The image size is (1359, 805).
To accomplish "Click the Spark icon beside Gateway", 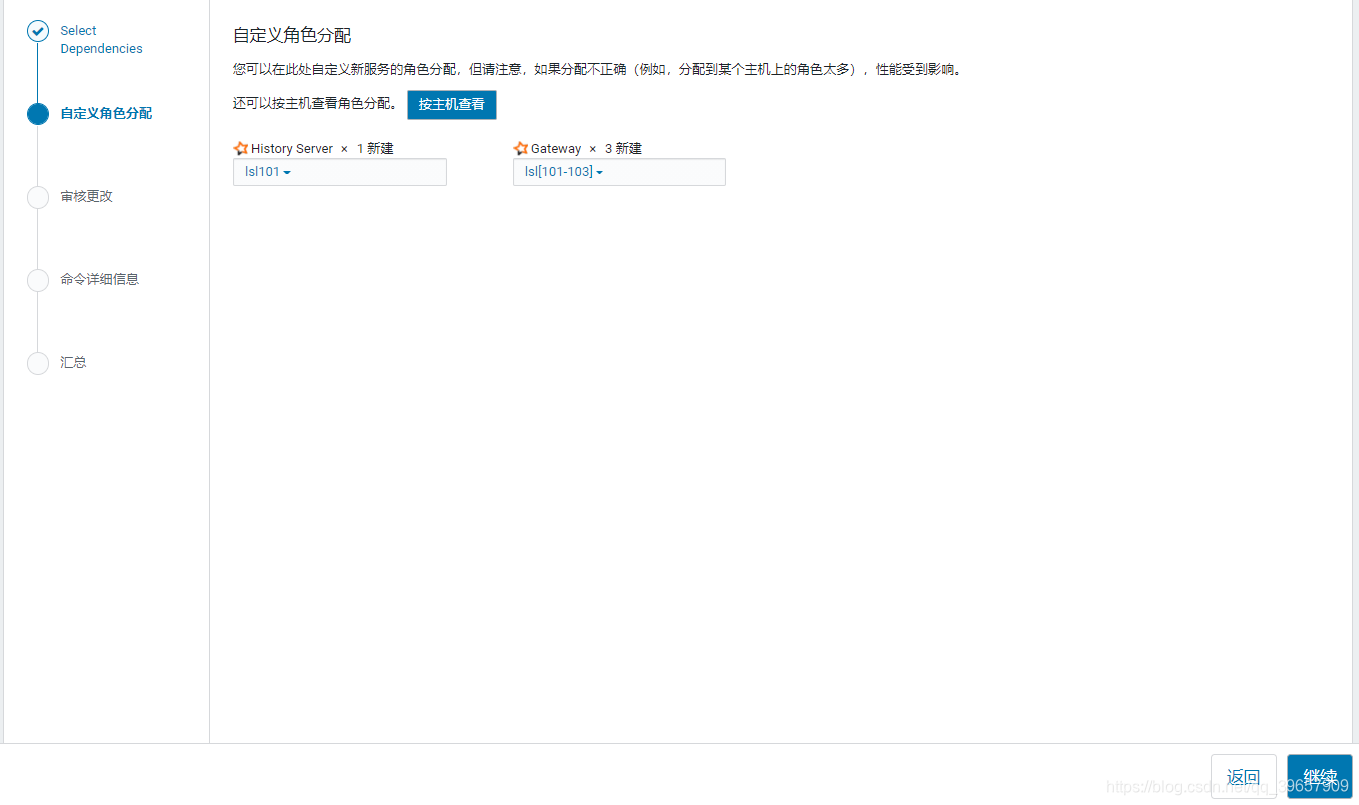I will (x=520, y=148).
